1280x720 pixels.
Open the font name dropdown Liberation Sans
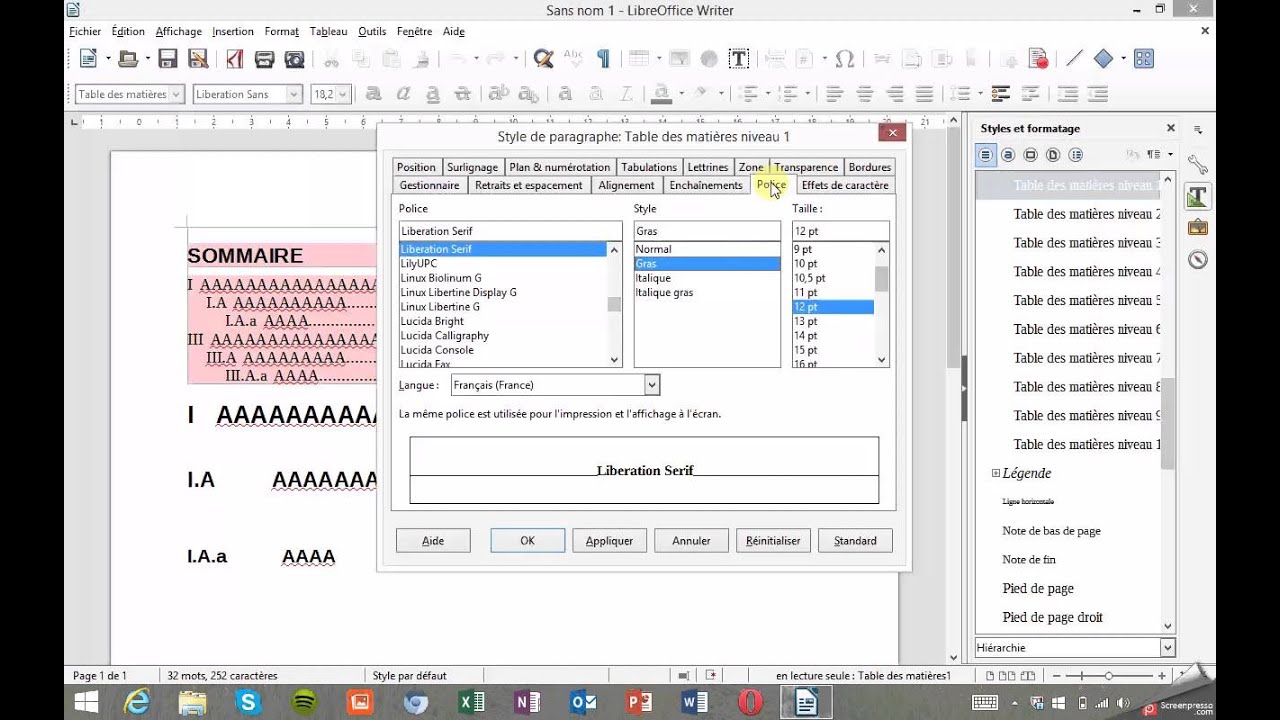coord(294,94)
